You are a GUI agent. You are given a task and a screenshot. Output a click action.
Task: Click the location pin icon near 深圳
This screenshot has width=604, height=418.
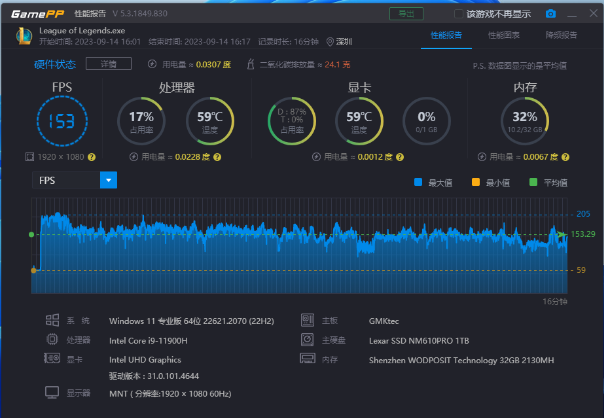point(331,42)
